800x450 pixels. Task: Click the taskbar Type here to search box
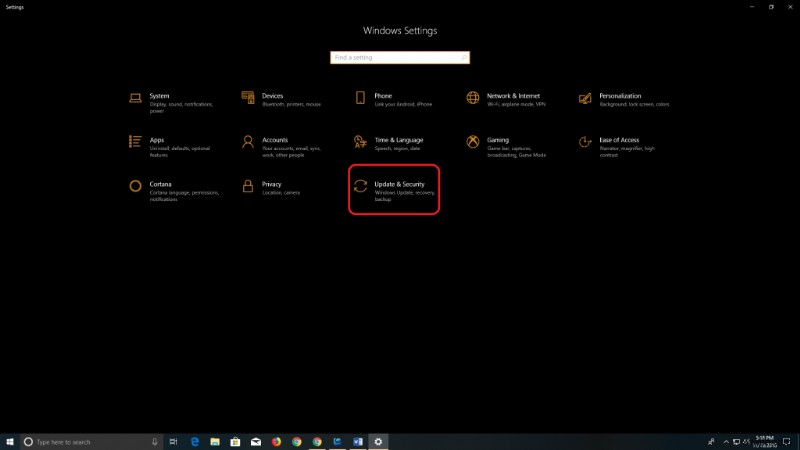pyautogui.click(x=92, y=442)
